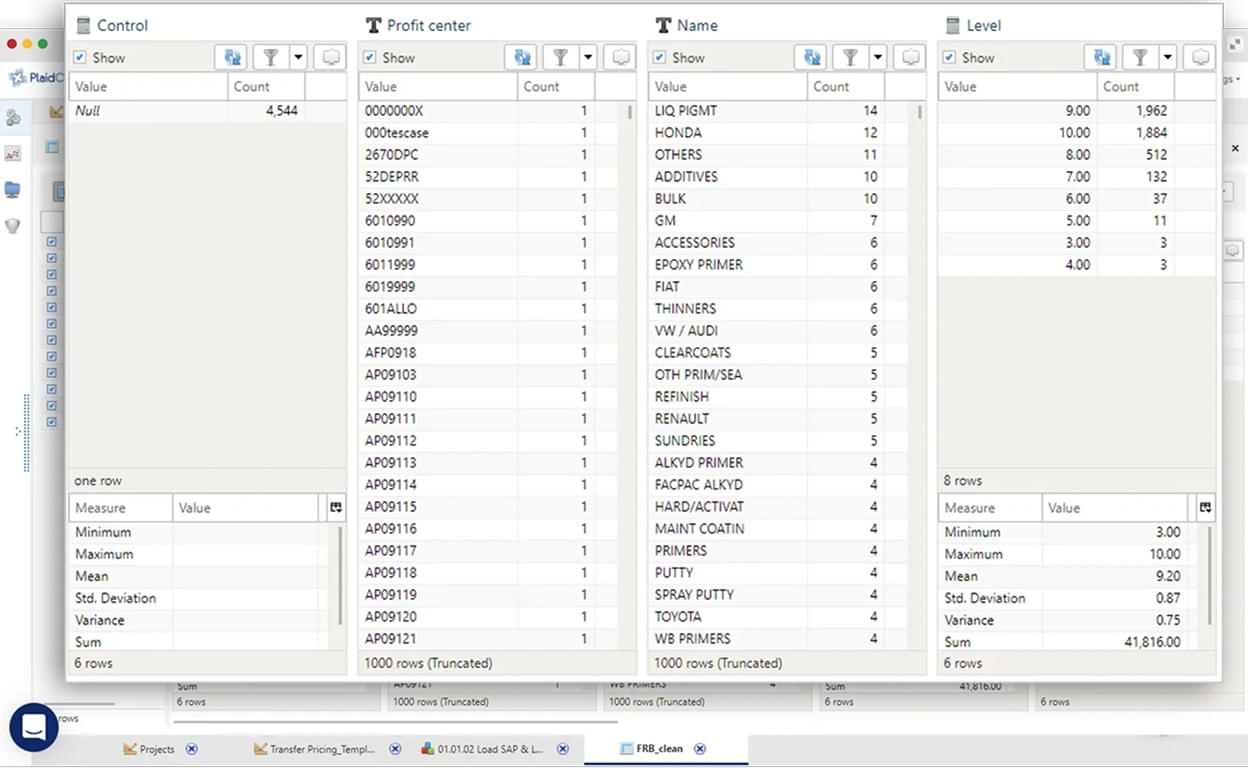Open the chat support bubble
The height and width of the screenshot is (768, 1248).
click(x=34, y=727)
